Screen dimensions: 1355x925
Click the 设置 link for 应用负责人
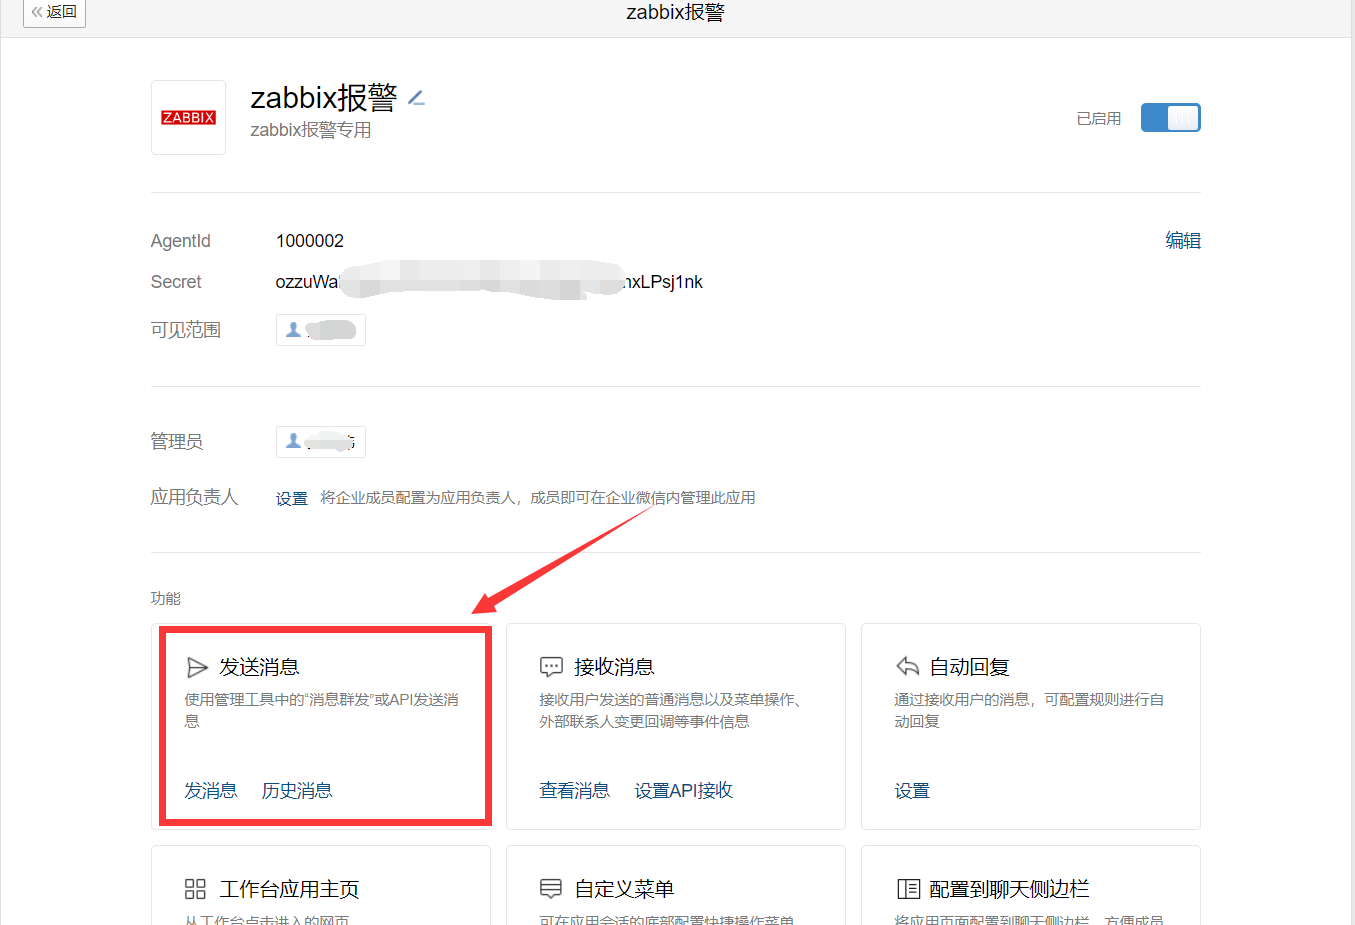click(292, 498)
